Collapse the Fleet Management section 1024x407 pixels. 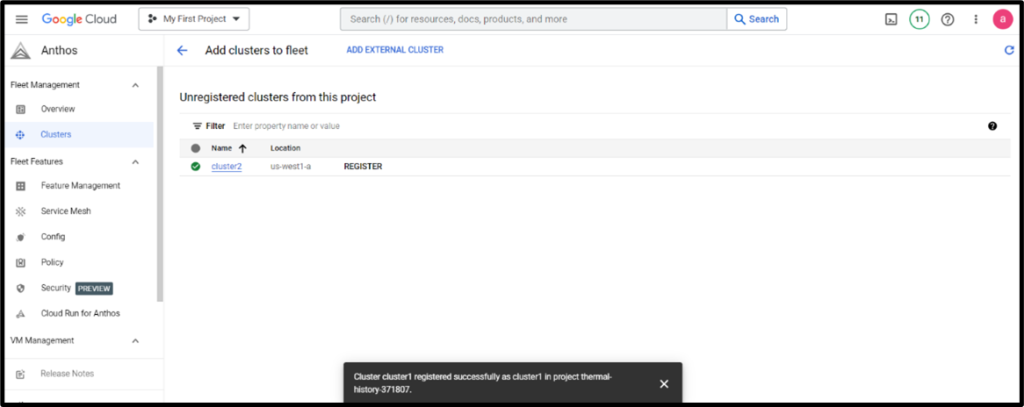pos(136,85)
